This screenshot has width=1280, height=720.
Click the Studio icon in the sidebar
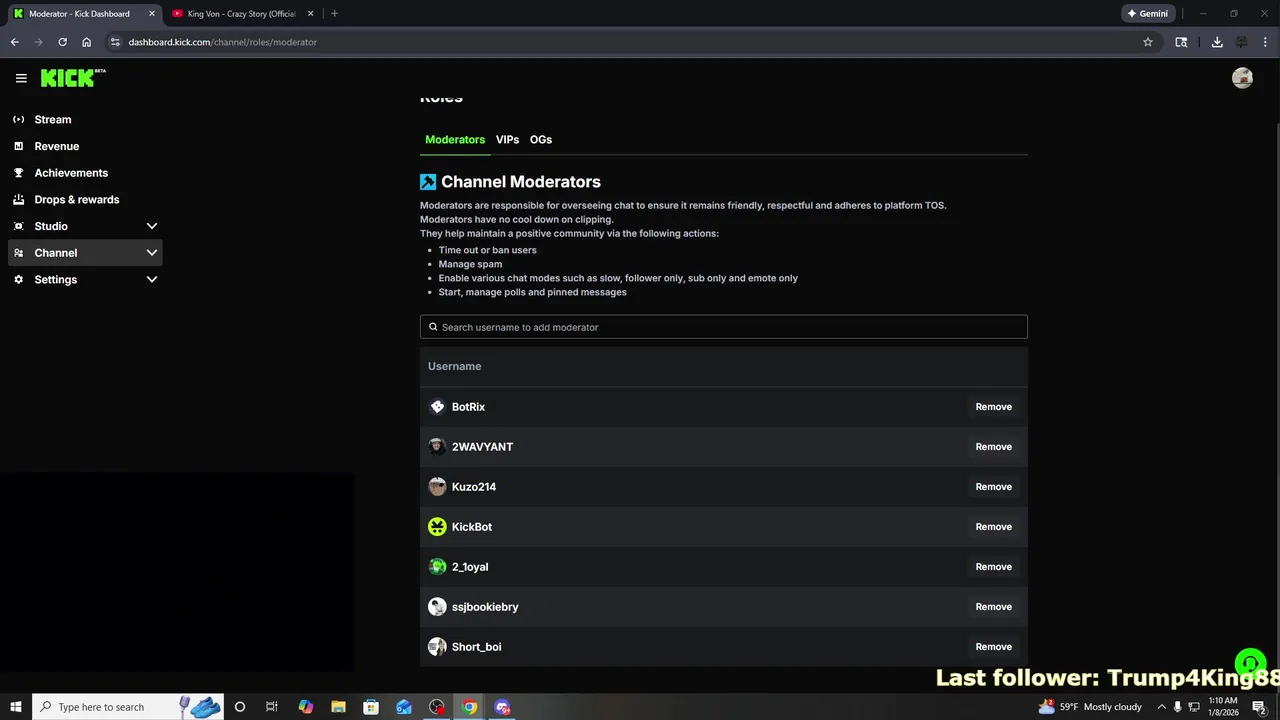tap(18, 226)
